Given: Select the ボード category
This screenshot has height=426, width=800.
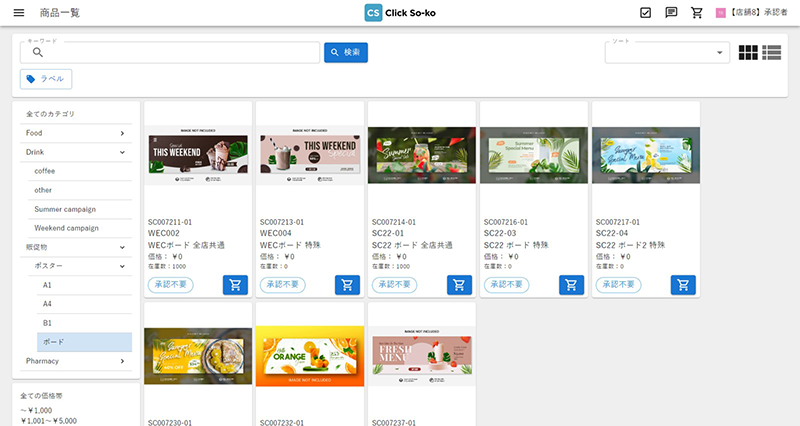Looking at the screenshot, I should click(x=84, y=342).
